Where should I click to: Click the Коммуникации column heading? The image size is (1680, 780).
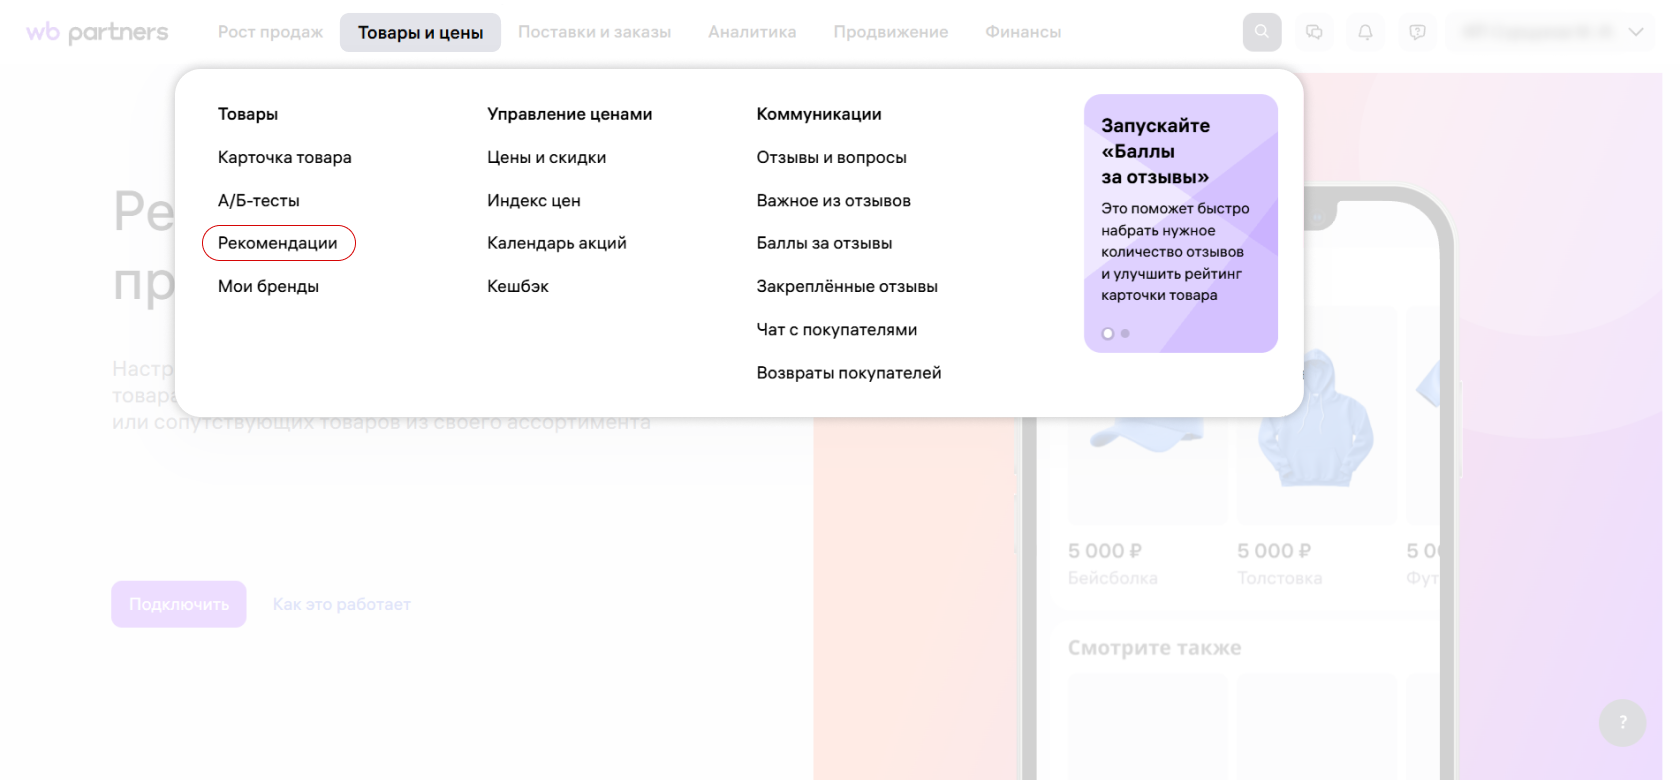[x=819, y=114]
